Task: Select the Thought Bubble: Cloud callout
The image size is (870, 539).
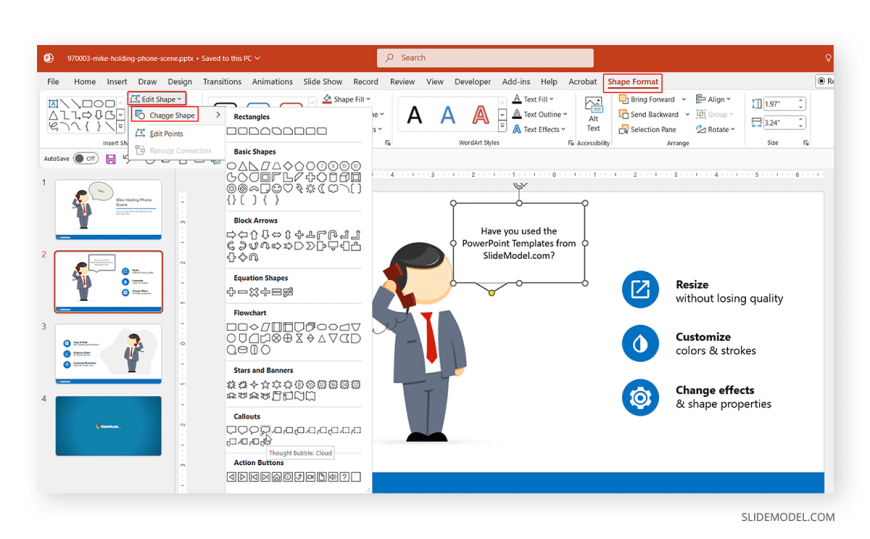Action: (x=265, y=430)
